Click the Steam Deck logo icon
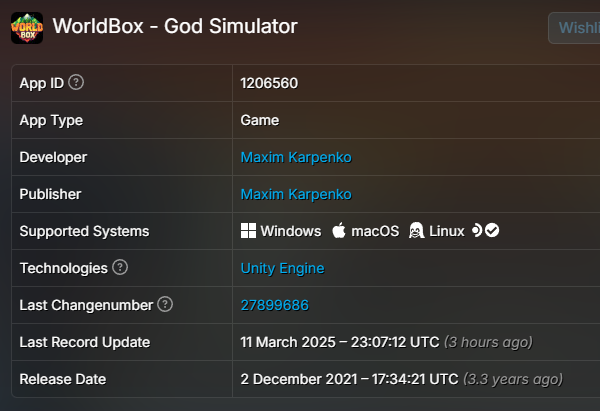600x411 pixels. click(477, 230)
